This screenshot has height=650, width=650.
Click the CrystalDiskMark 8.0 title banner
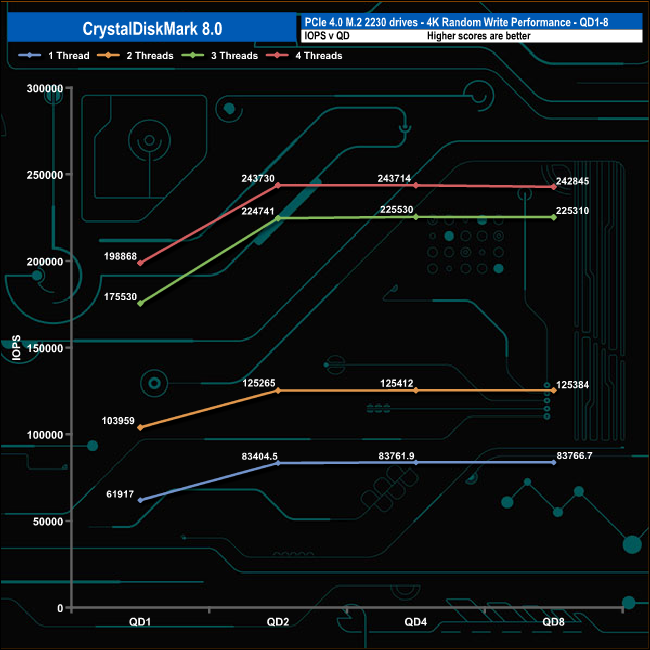(x=152, y=28)
